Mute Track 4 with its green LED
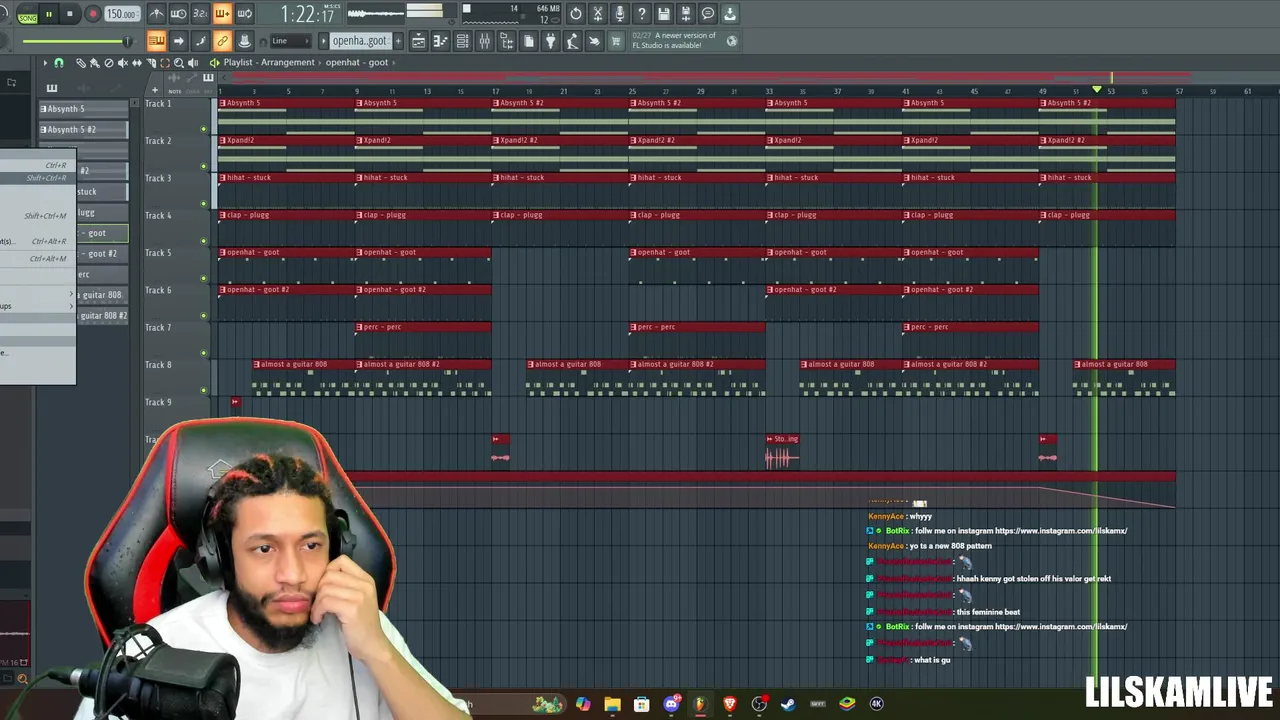Screen dimensions: 1280x720 pos(204,241)
